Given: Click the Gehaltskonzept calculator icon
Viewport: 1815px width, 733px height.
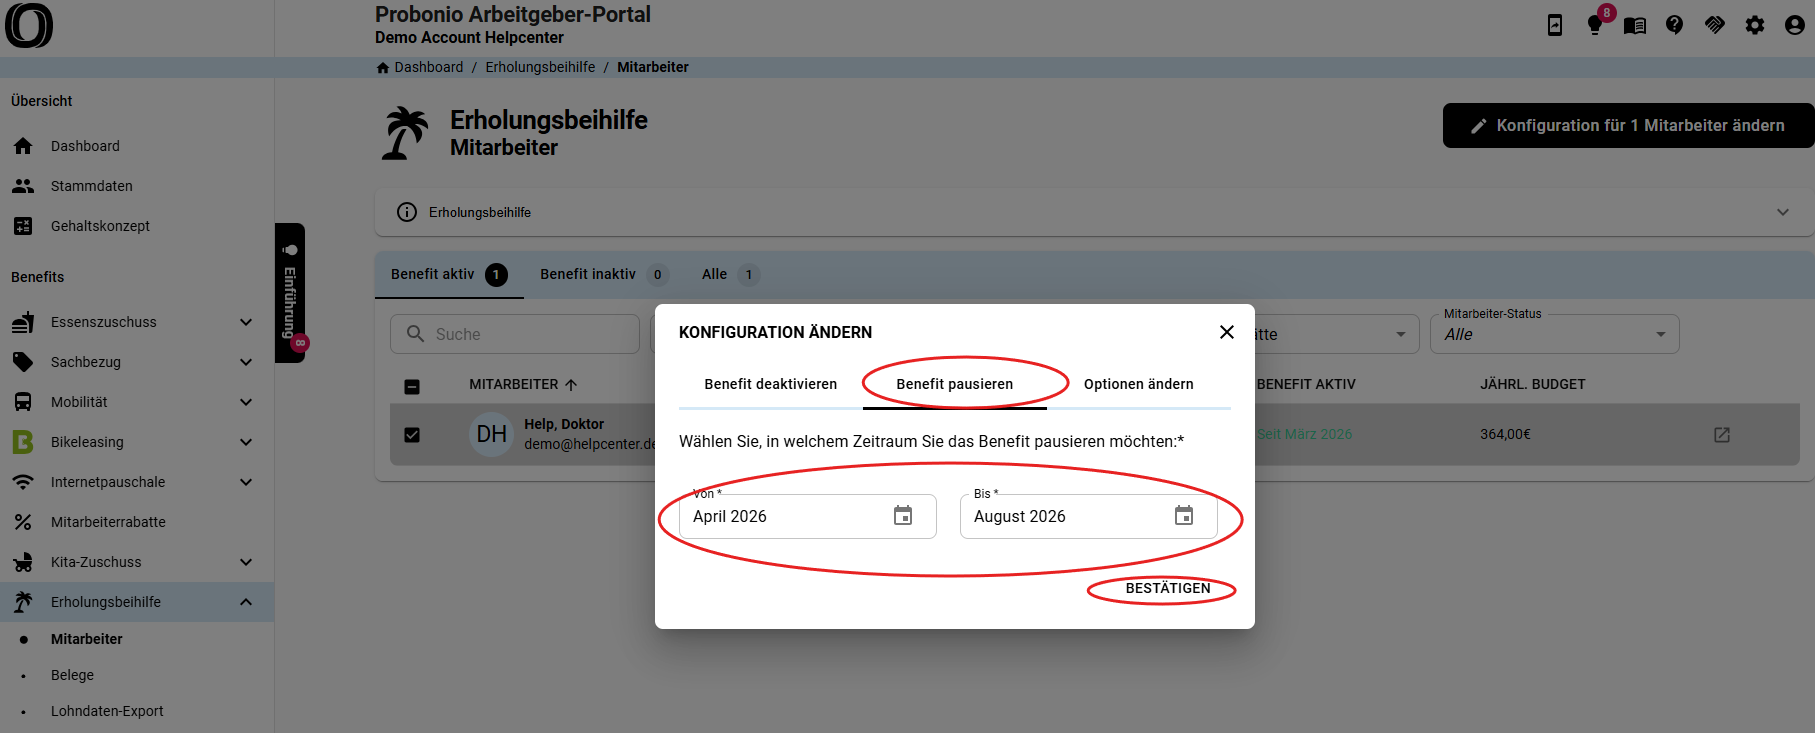Looking at the screenshot, I should (x=23, y=226).
